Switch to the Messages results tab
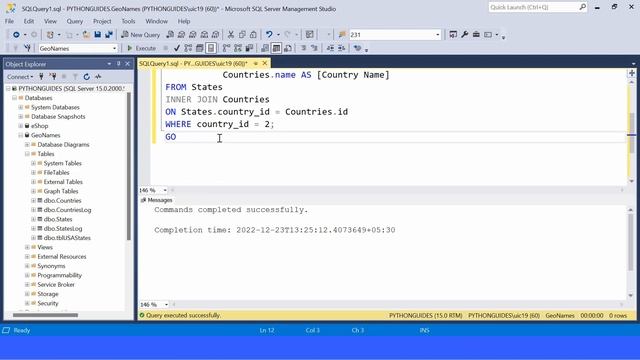The height and width of the screenshot is (360, 640). pyautogui.click(x=157, y=200)
